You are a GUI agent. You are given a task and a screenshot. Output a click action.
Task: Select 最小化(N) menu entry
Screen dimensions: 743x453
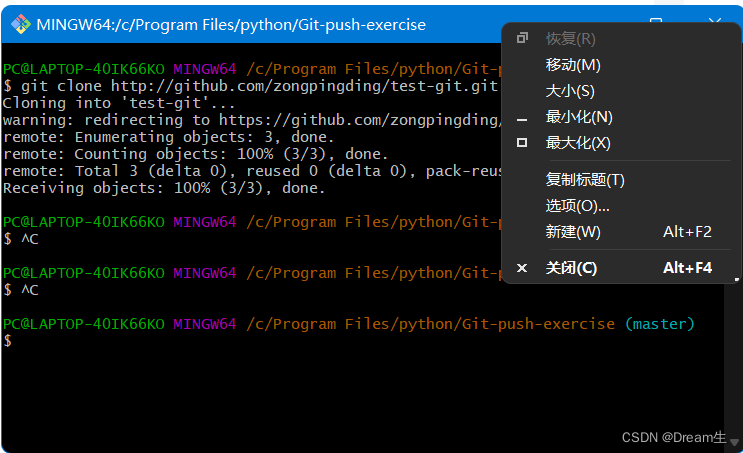[579, 117]
